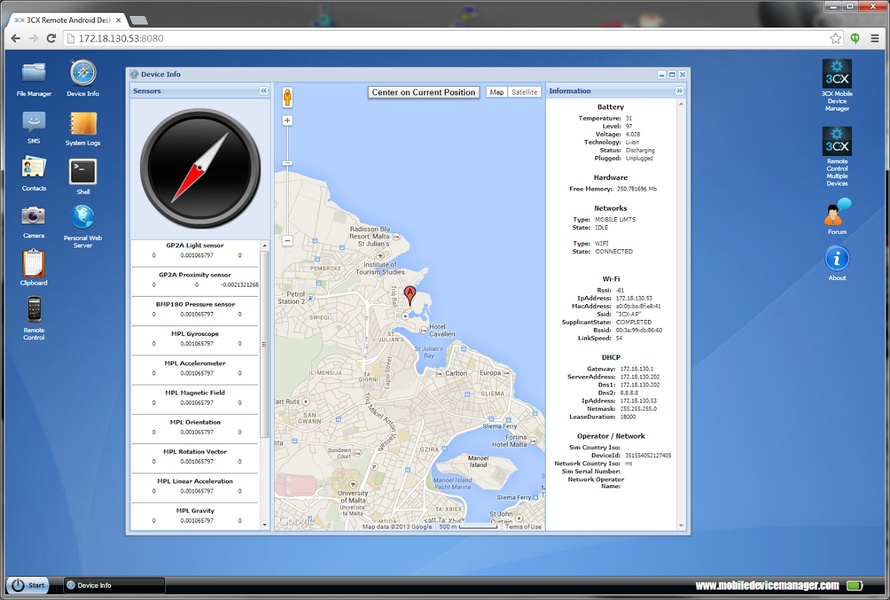The width and height of the screenshot is (890, 600).
Task: Select the GP2A Proximity sensor row
Action: [x=195, y=280]
